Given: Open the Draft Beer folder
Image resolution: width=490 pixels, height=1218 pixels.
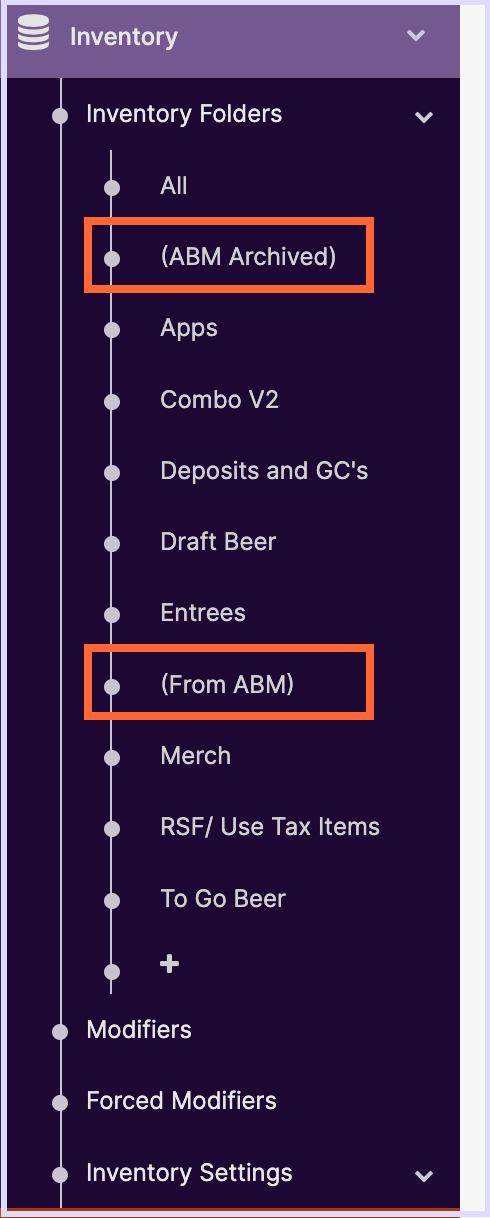Looking at the screenshot, I should [x=218, y=542].
